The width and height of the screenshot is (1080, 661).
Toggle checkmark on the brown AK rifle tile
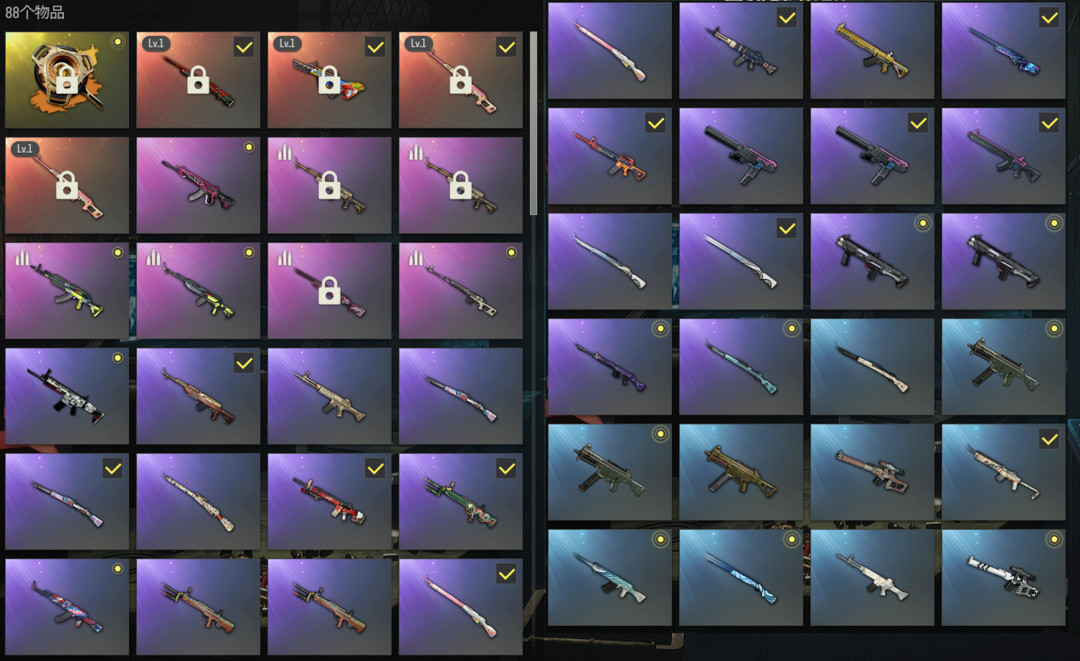(244, 363)
